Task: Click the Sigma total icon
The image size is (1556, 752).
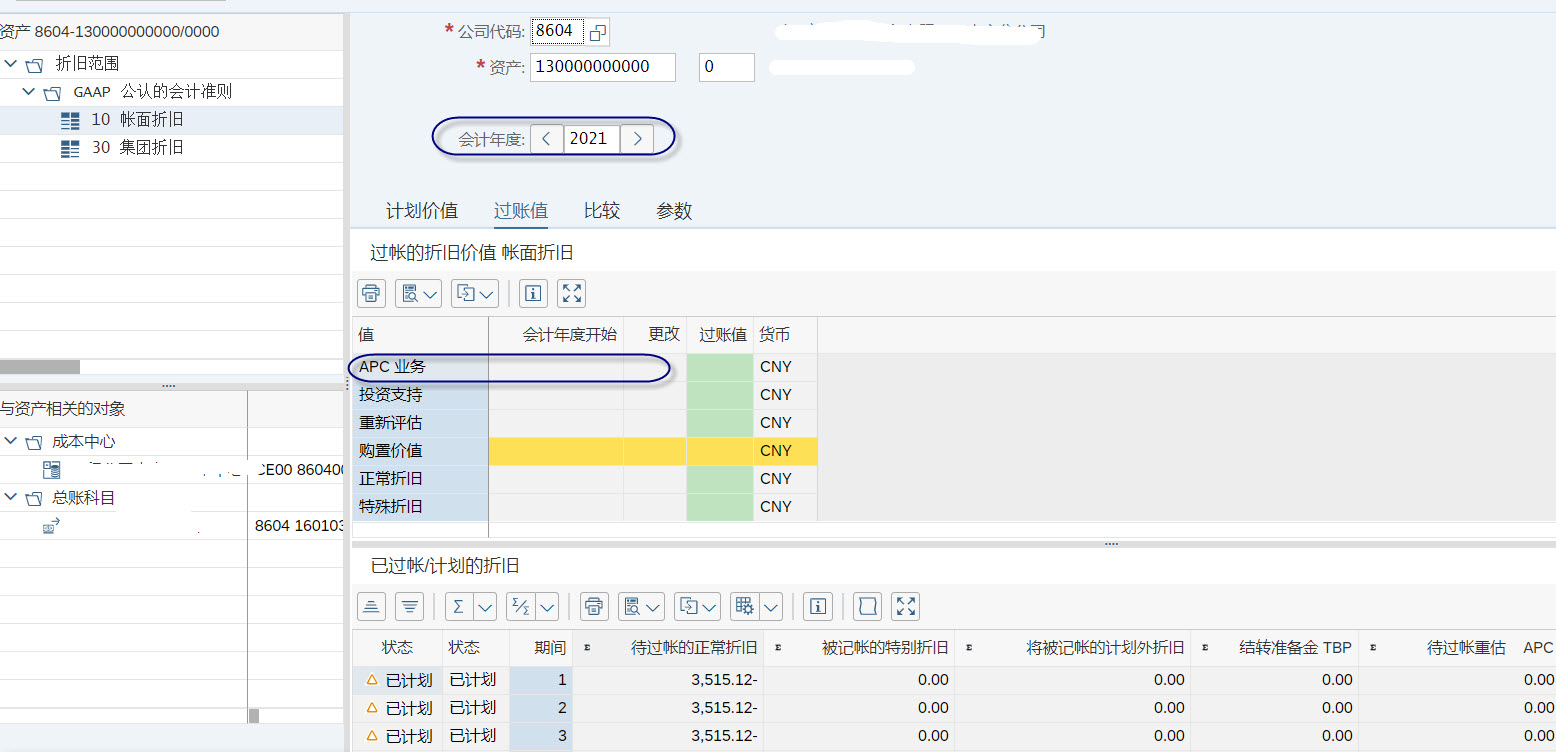Action: click(459, 606)
